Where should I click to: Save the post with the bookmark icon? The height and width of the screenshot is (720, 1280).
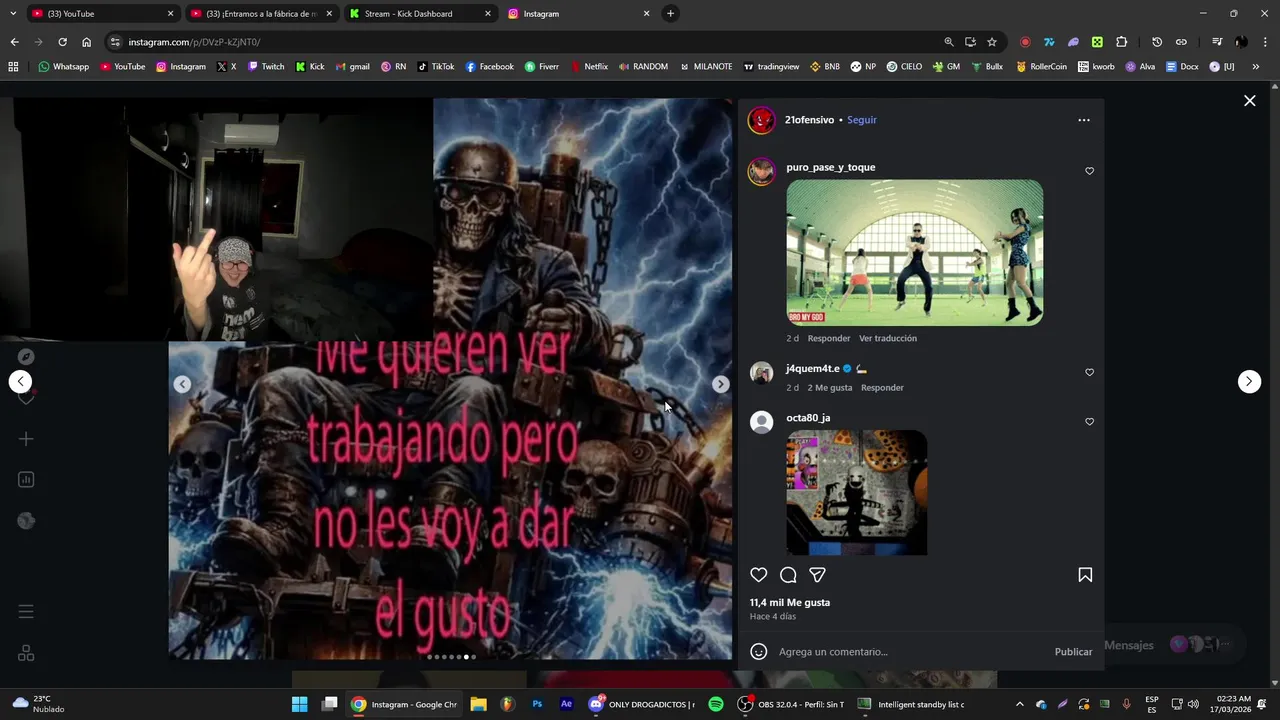pos(1085,575)
